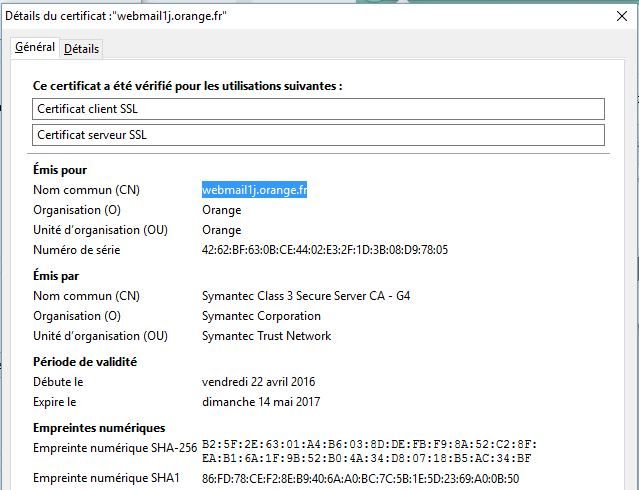Select issuer name "Symantec Class 3 Secure Server CA - G4"

point(305,296)
